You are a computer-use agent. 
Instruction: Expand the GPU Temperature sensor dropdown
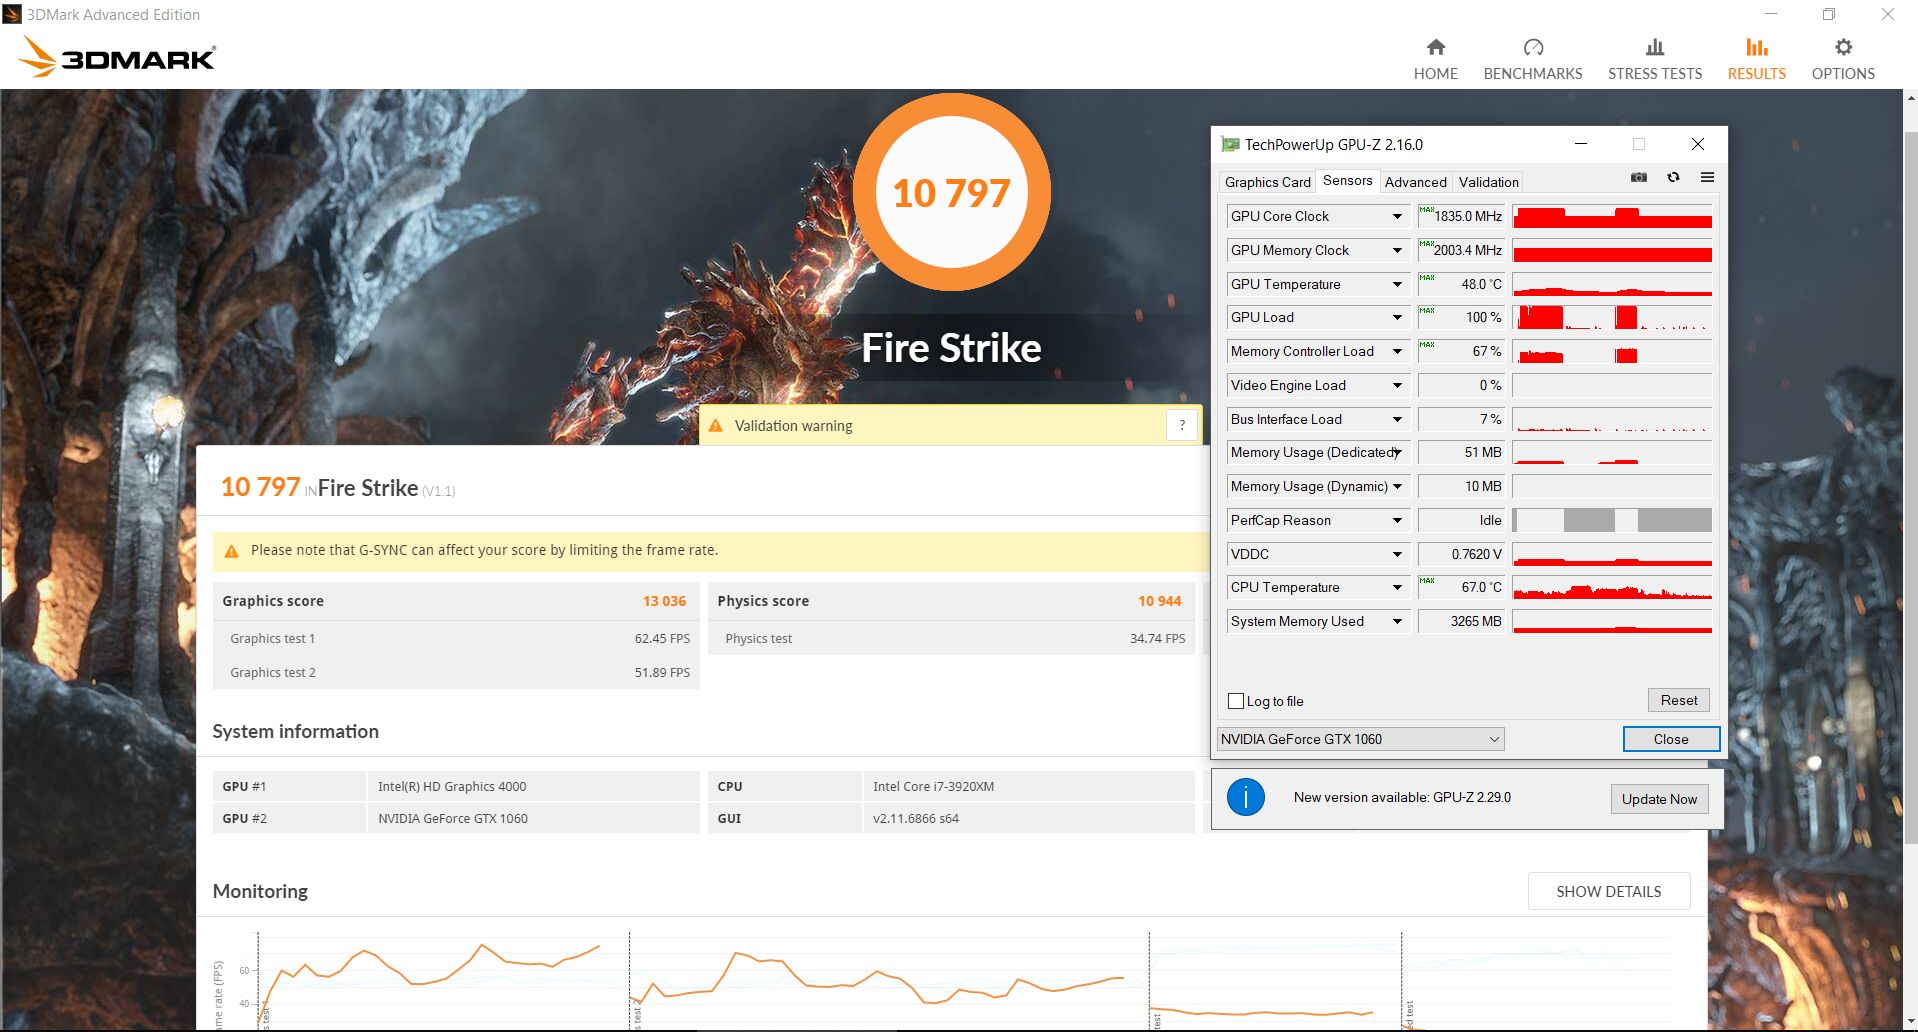click(1397, 284)
